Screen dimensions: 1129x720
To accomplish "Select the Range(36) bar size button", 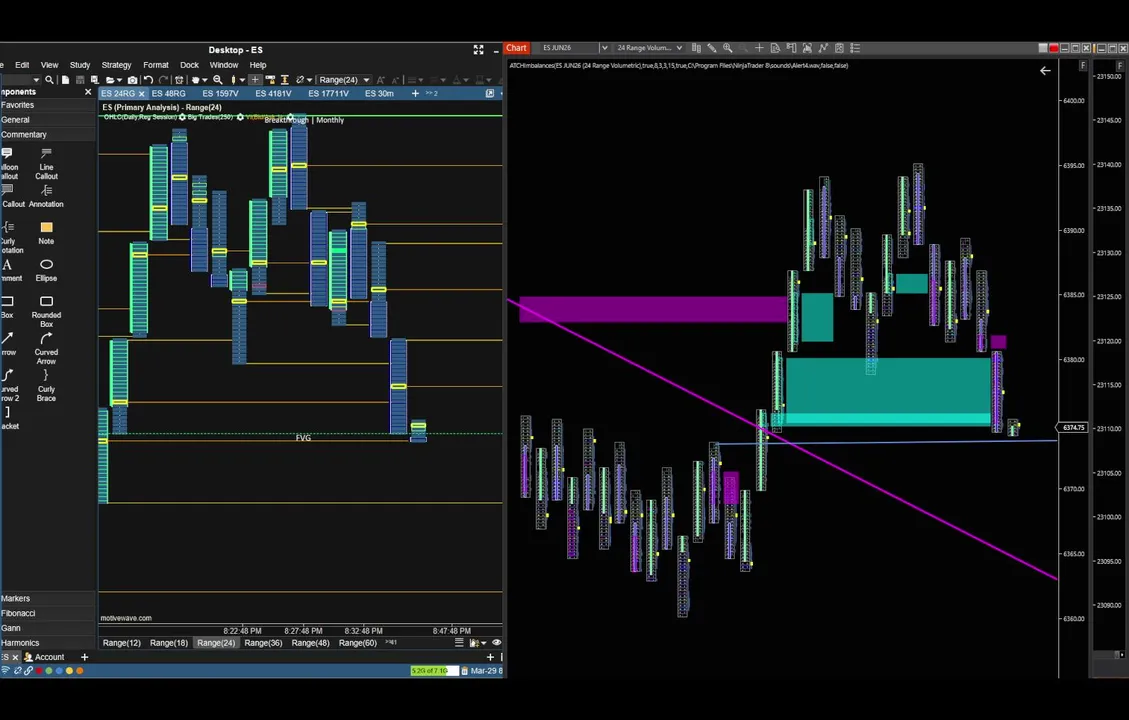I will pos(263,643).
